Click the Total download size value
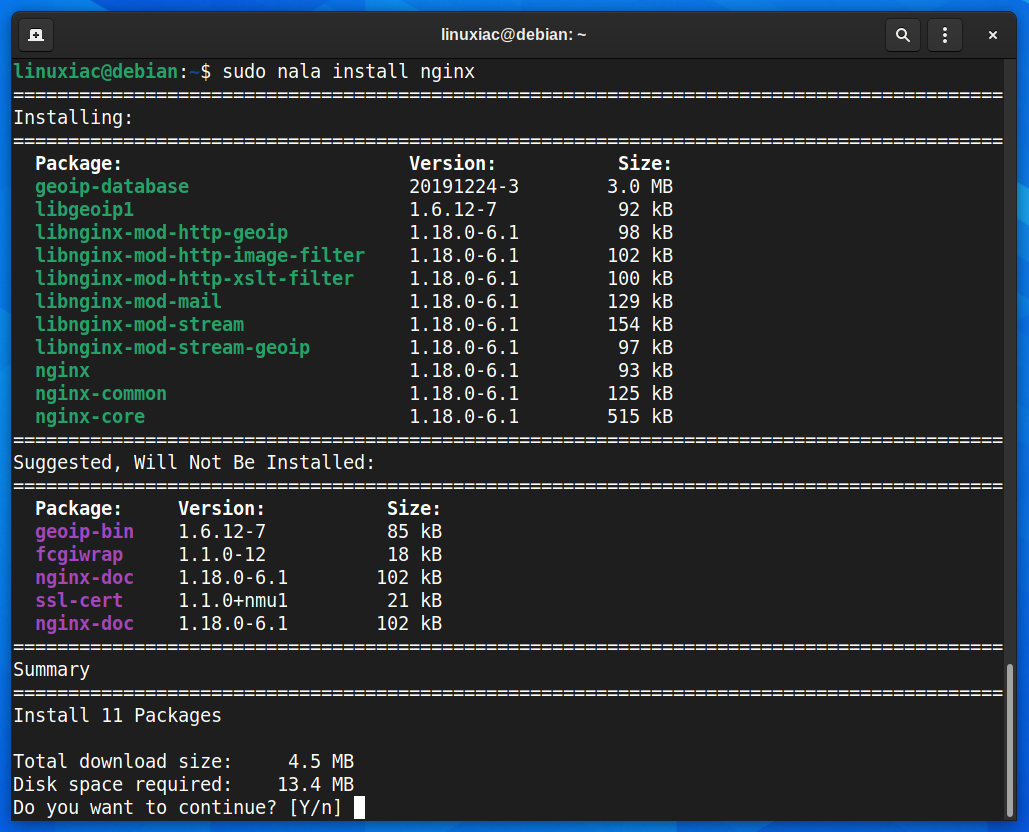This screenshot has width=1029, height=832. 321,761
